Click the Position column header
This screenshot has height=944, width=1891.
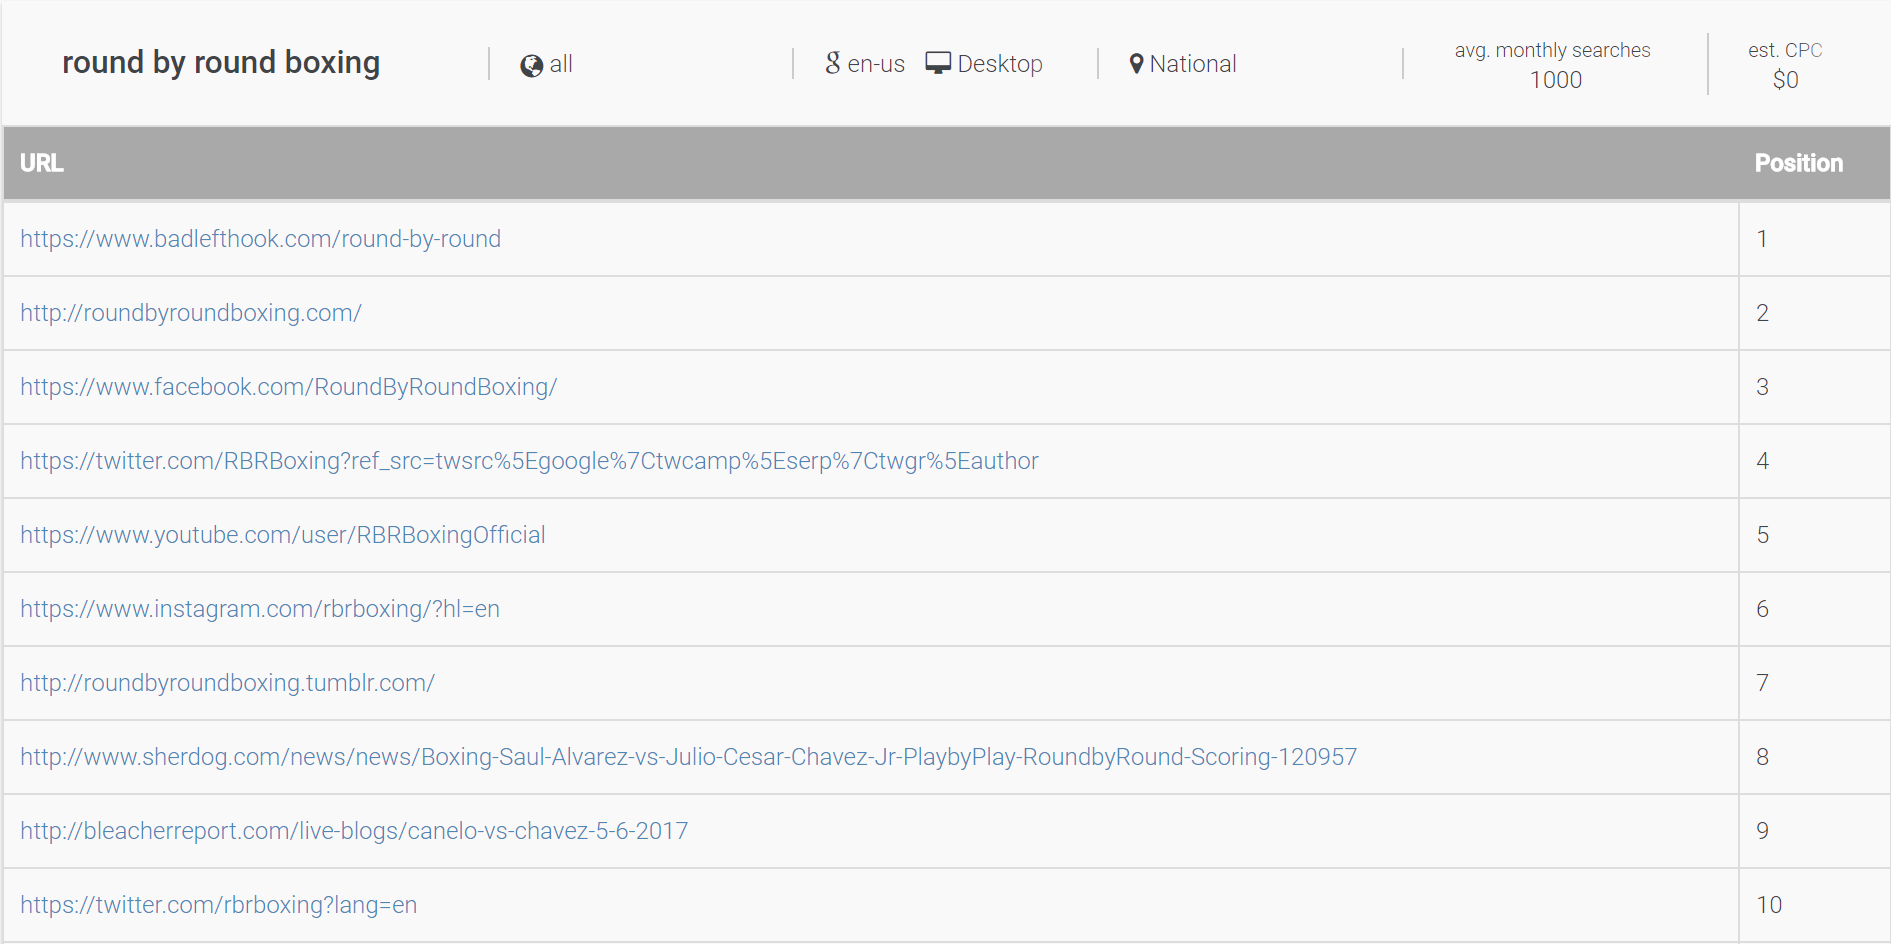tap(1798, 163)
